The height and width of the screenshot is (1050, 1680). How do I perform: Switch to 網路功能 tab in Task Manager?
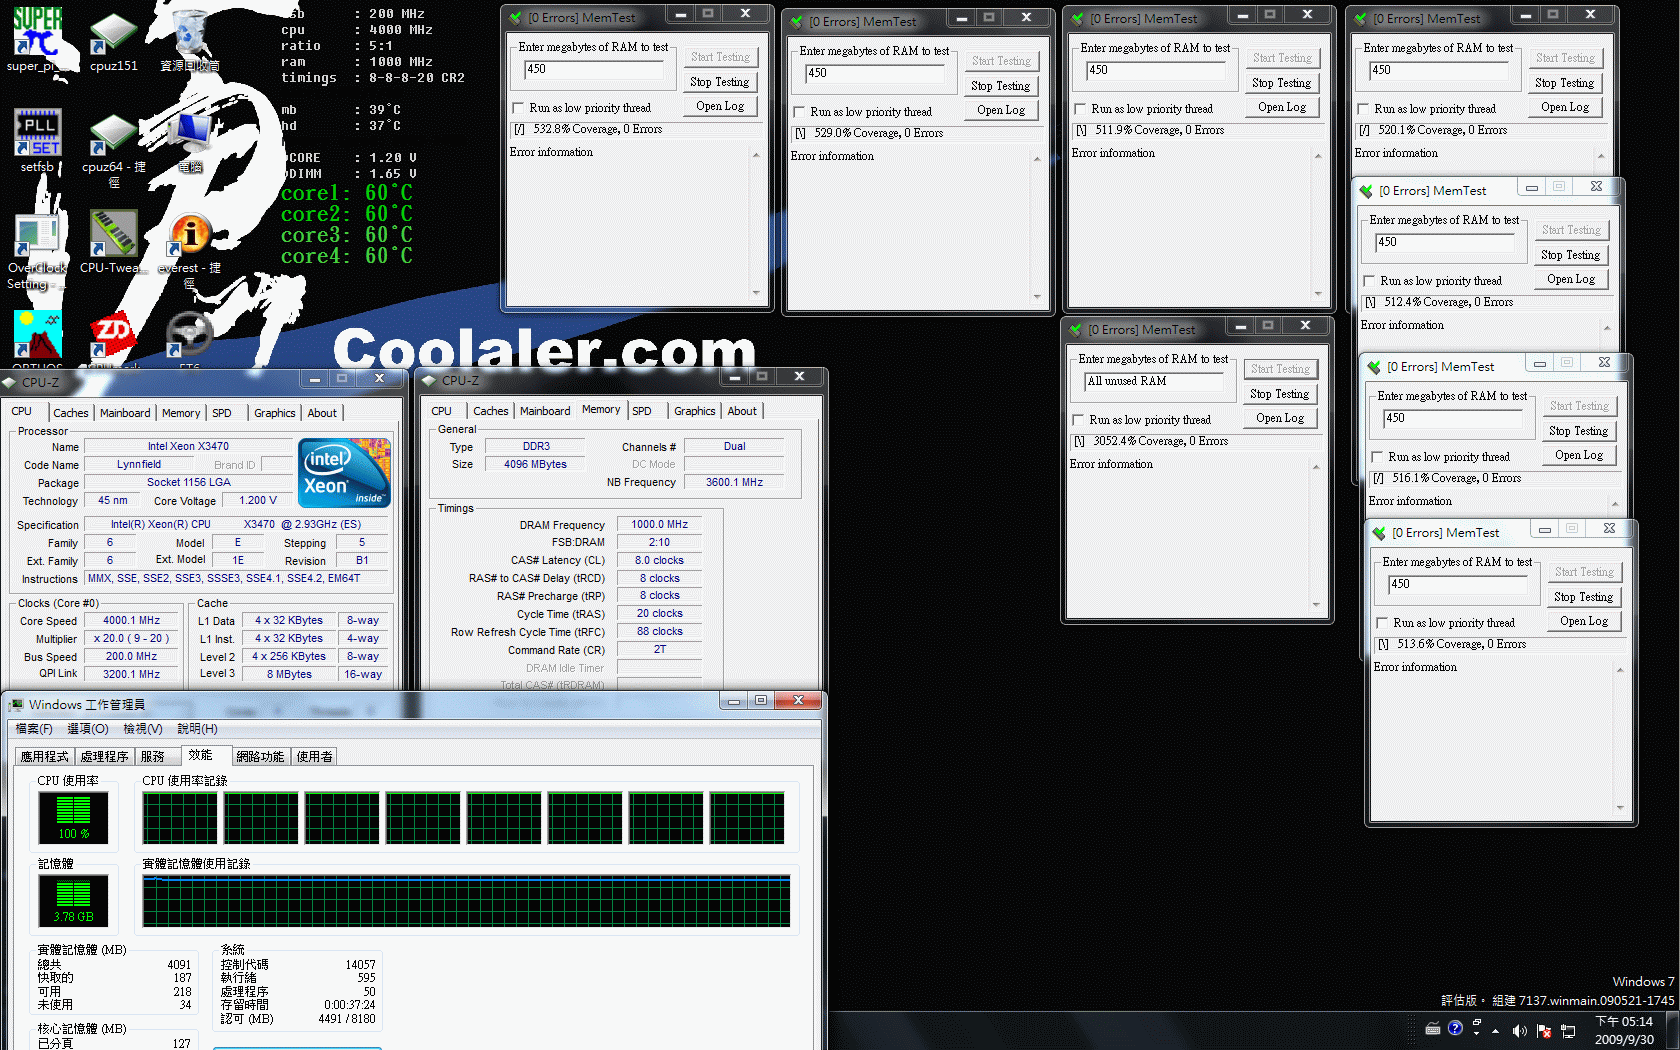click(x=260, y=757)
